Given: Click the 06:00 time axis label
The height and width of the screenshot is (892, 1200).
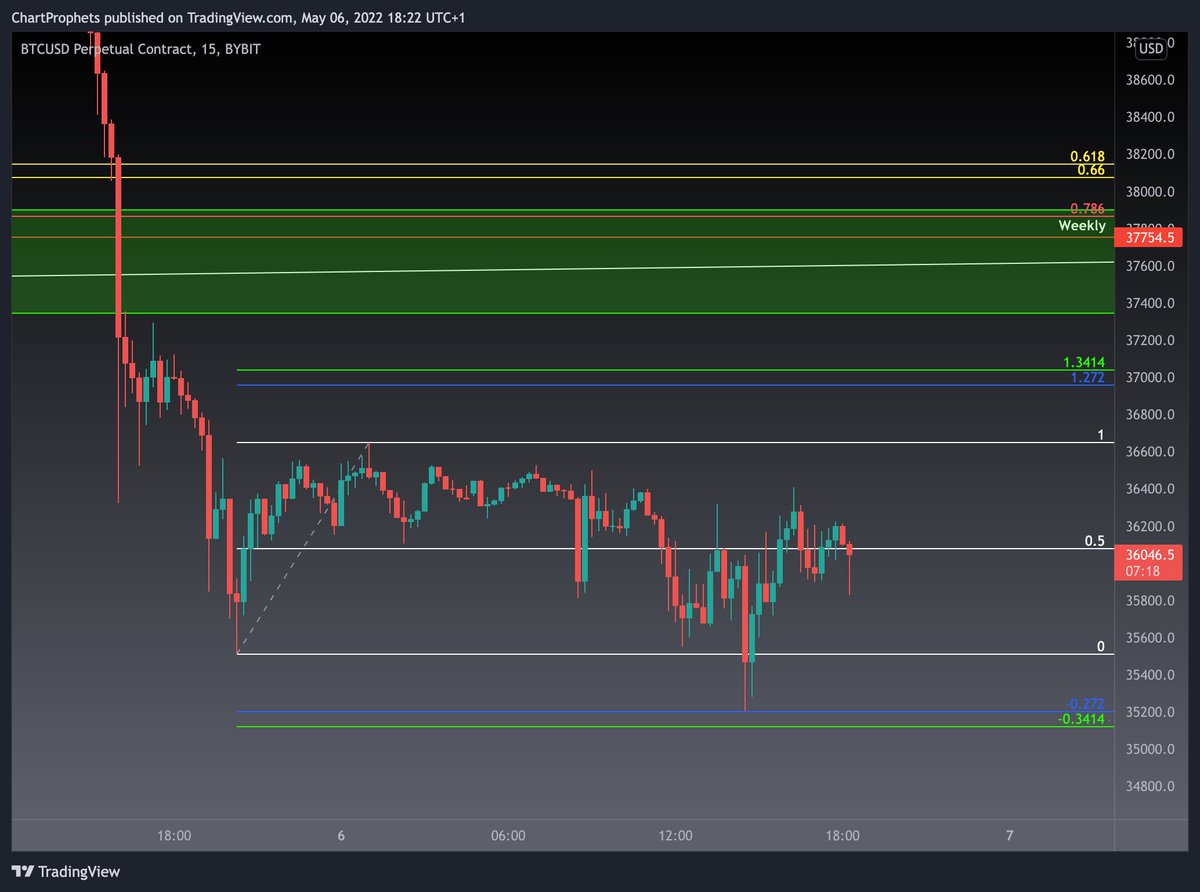Looking at the screenshot, I should click(x=508, y=836).
